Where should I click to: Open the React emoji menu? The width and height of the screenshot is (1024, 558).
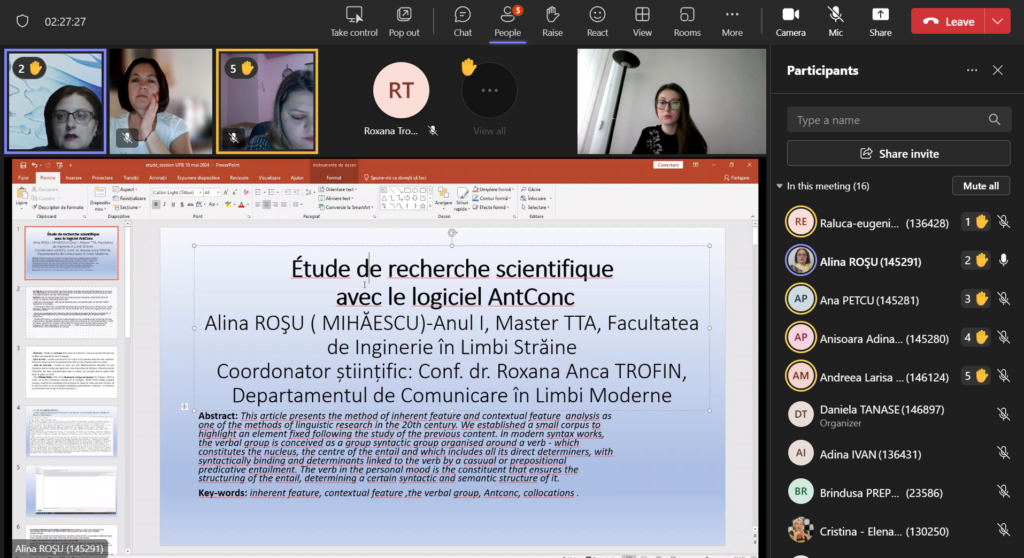[x=597, y=21]
